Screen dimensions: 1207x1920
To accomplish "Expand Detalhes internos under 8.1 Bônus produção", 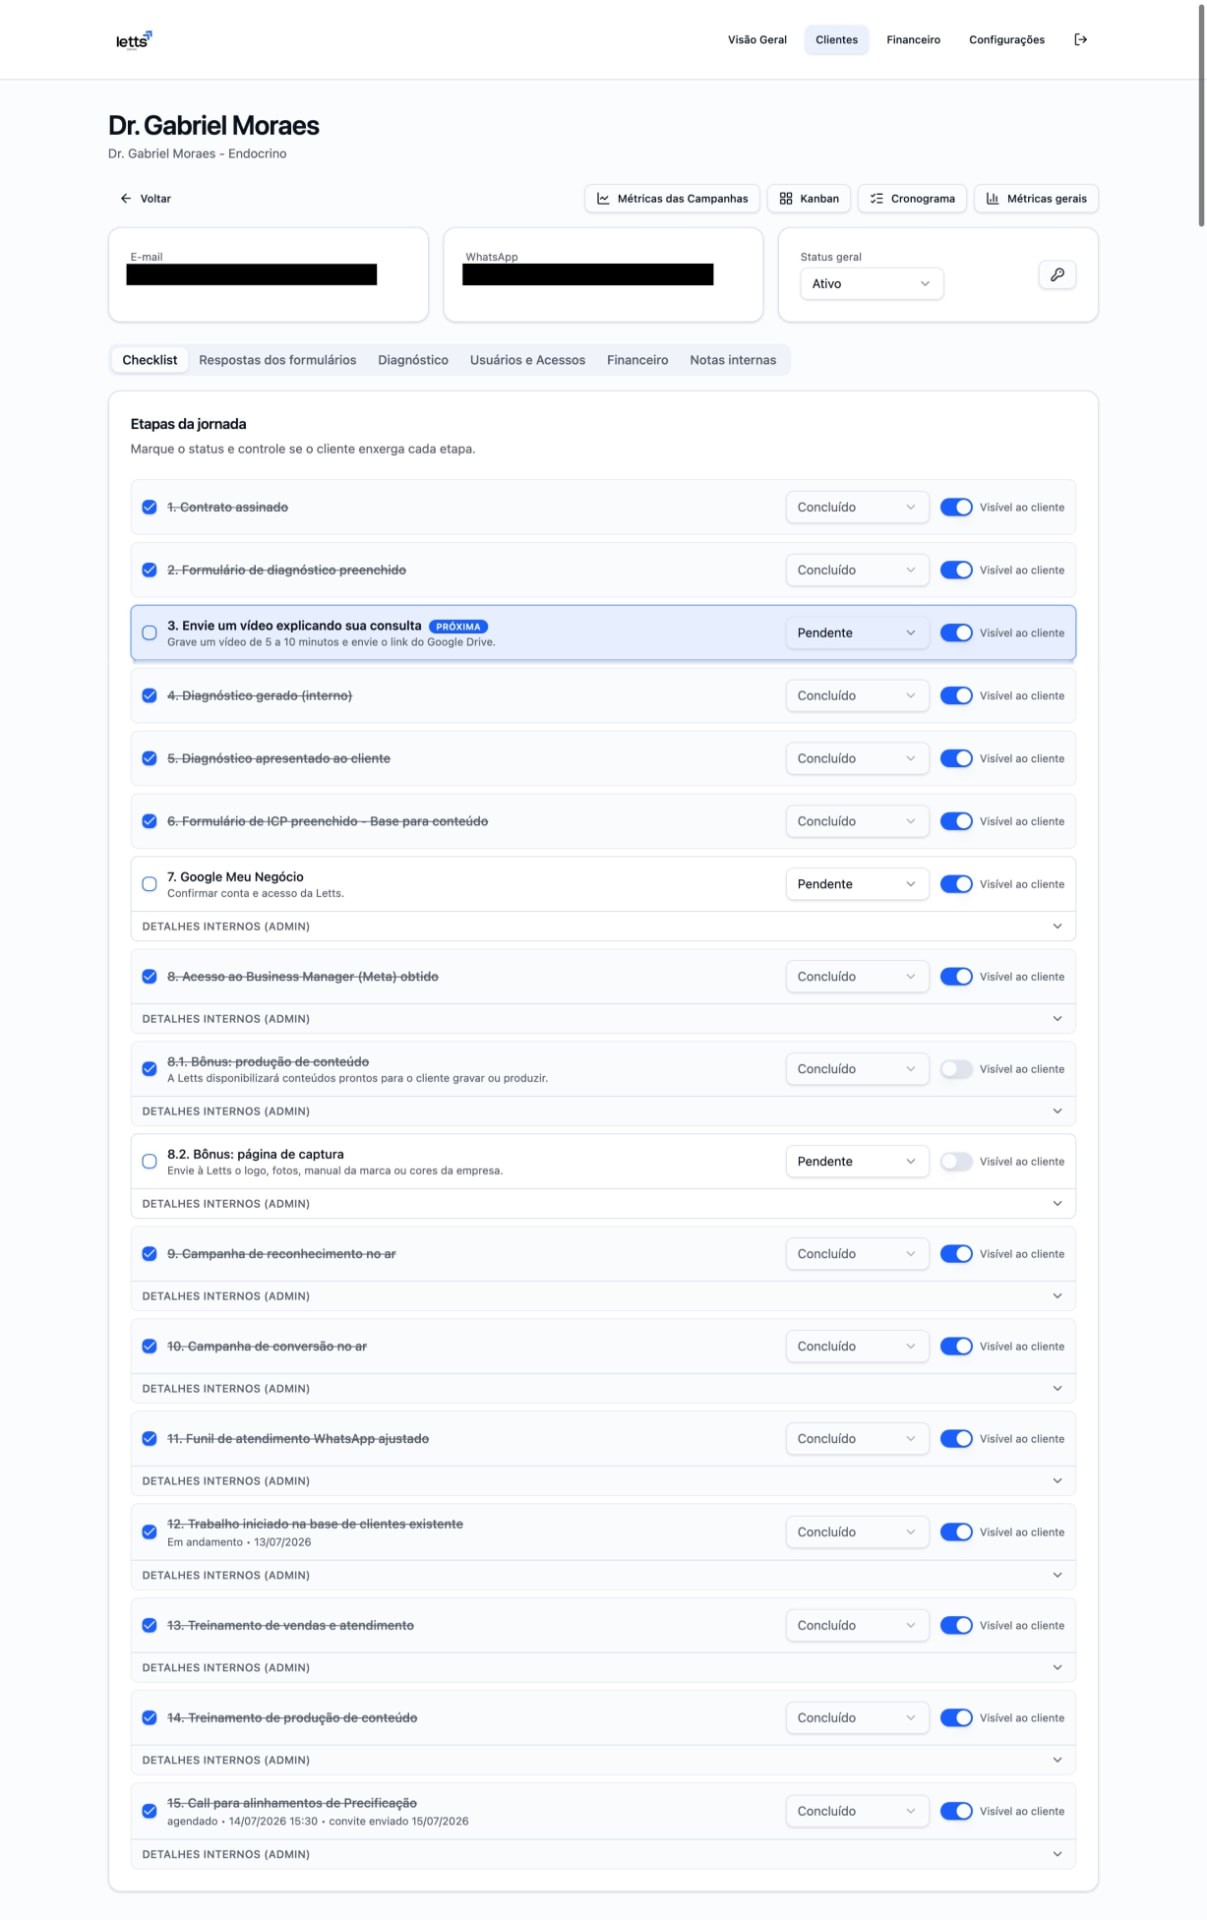I will (603, 1112).
